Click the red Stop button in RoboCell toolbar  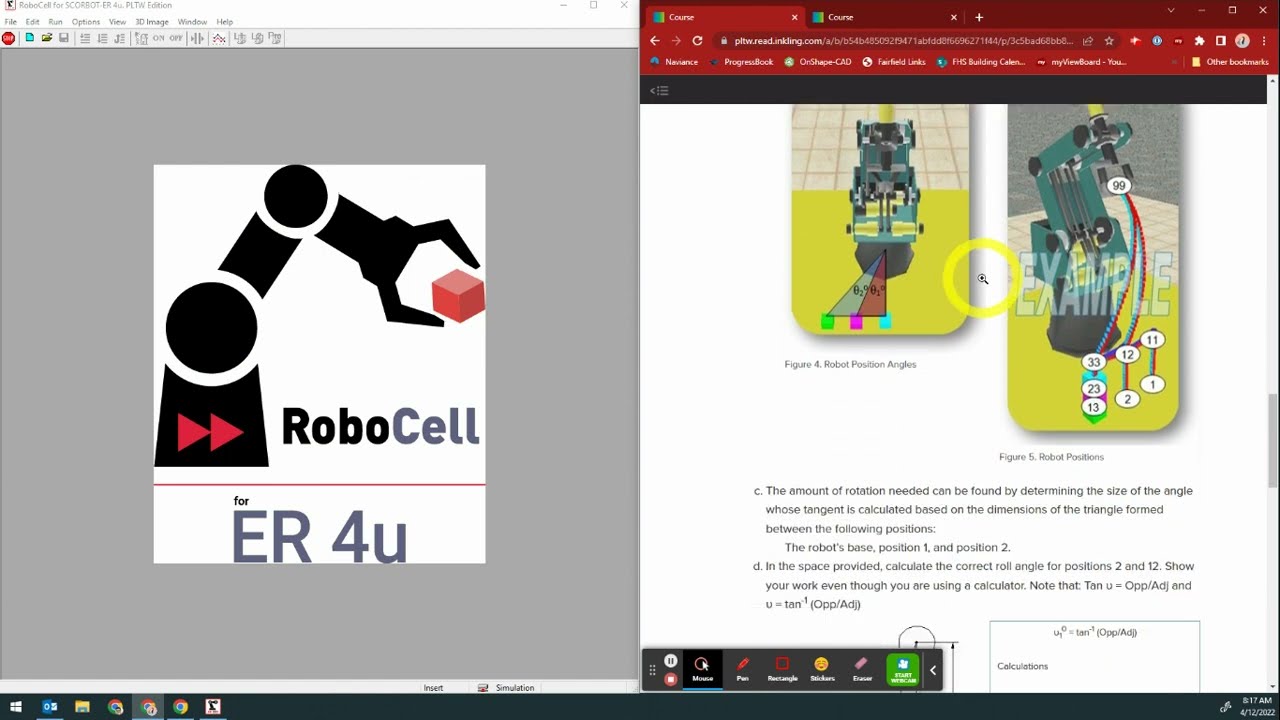[9, 38]
